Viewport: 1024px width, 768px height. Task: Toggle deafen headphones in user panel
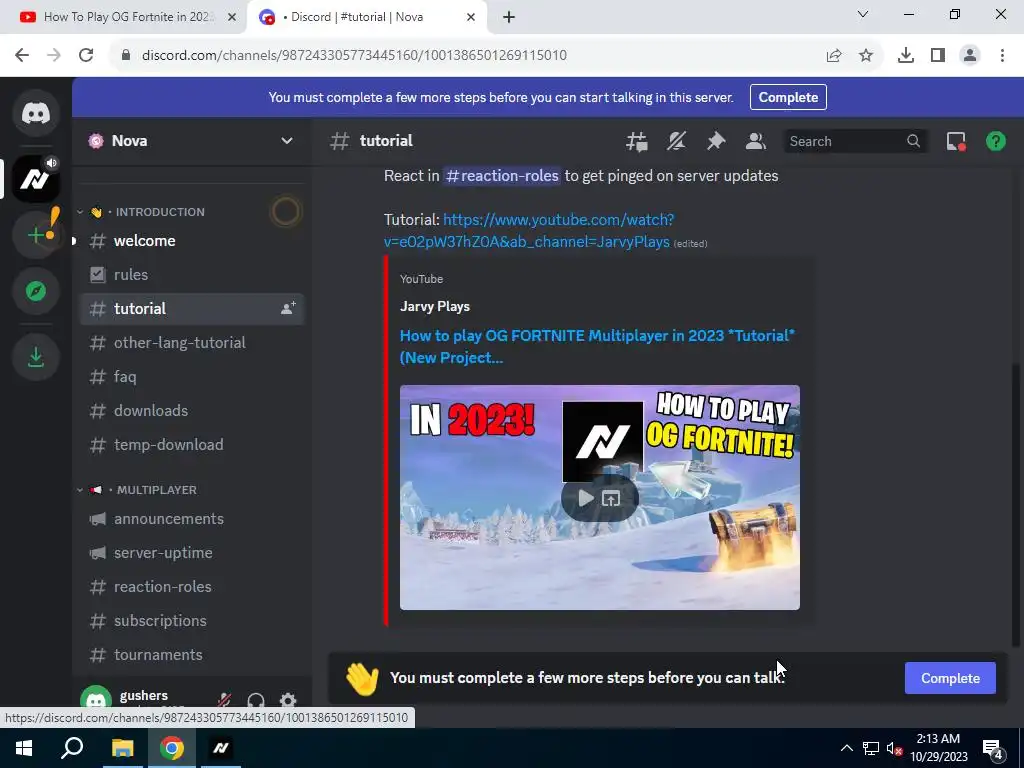(256, 701)
